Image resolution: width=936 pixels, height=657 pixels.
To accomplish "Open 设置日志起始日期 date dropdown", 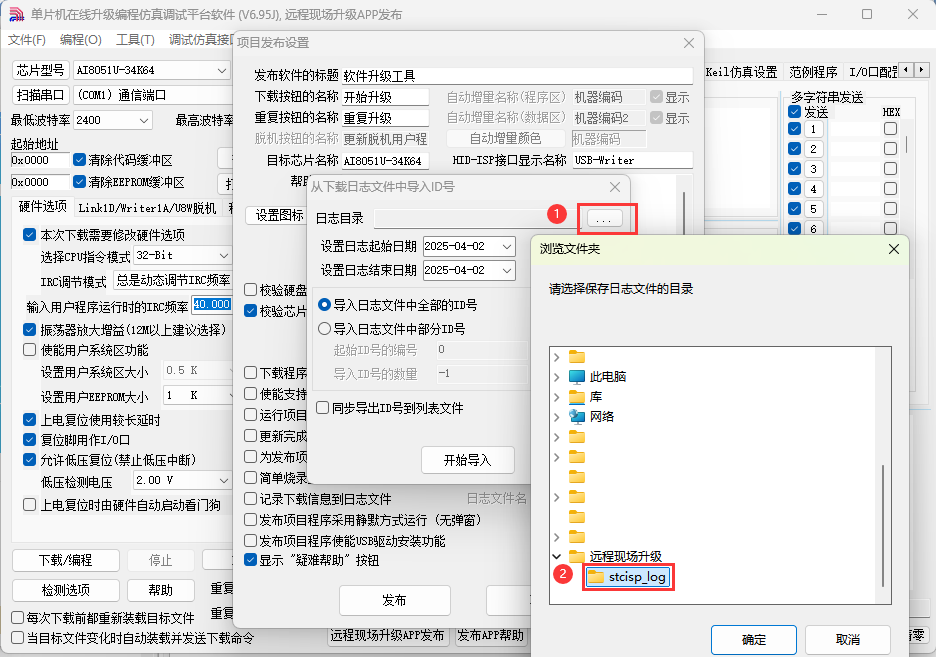I will pos(507,246).
